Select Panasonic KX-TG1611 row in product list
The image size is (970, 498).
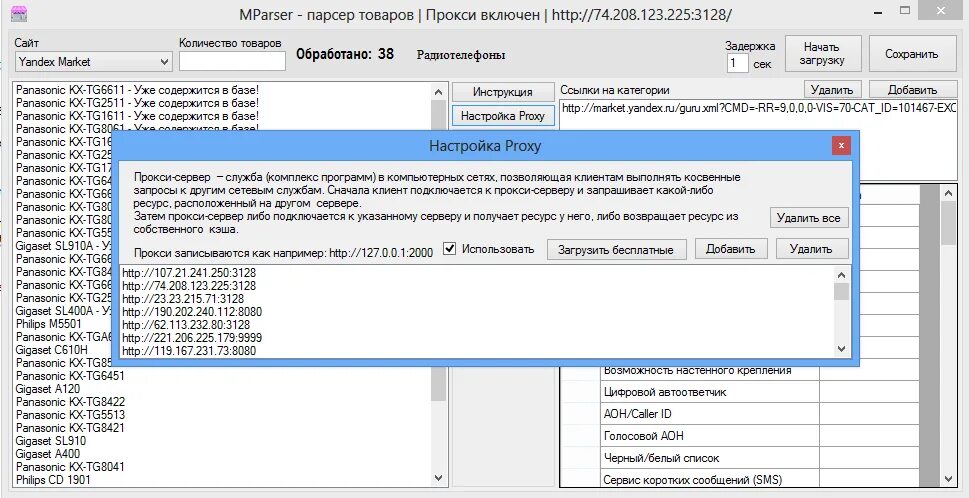[137, 116]
